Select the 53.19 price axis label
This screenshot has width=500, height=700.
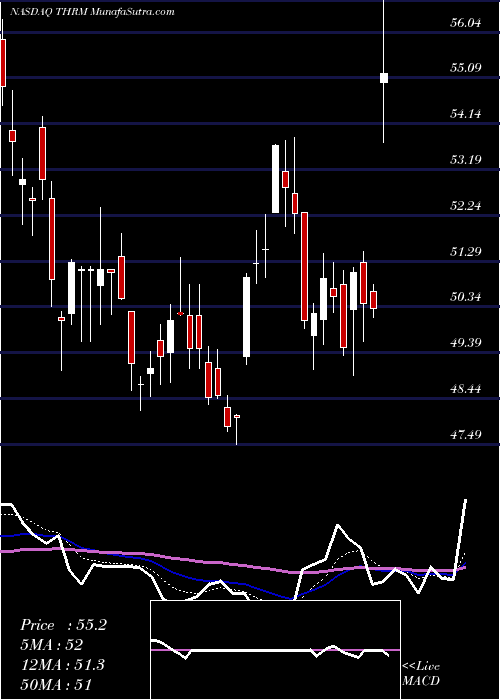tap(465, 159)
